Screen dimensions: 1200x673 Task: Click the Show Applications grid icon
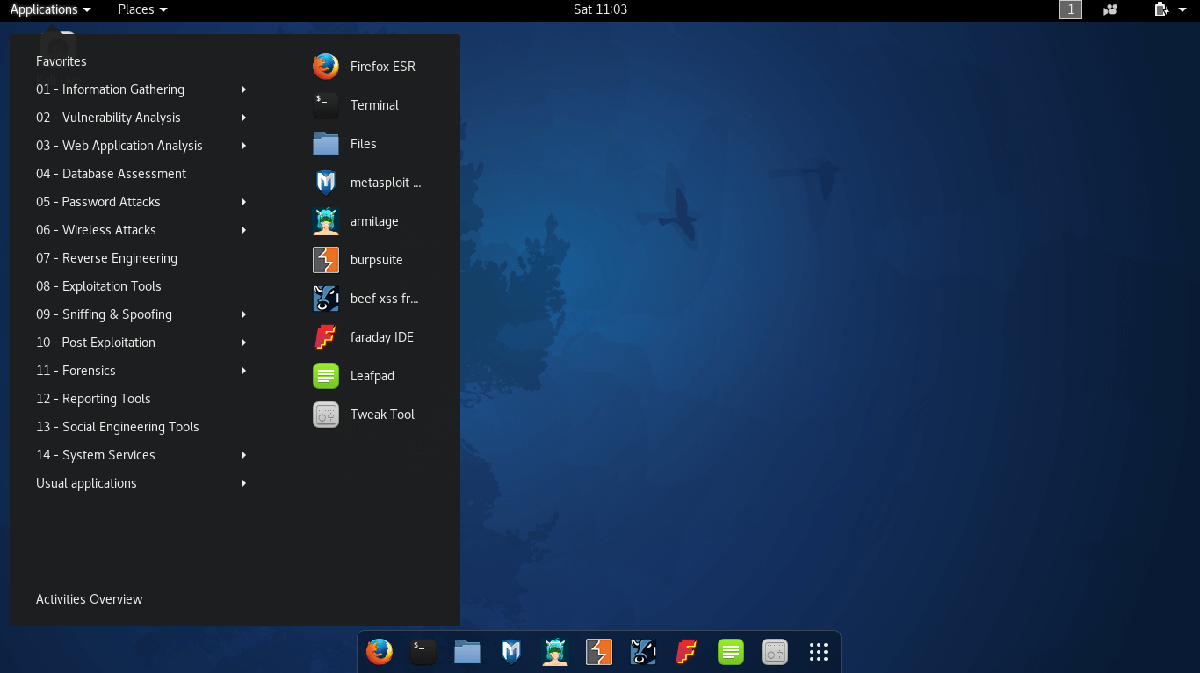click(819, 651)
